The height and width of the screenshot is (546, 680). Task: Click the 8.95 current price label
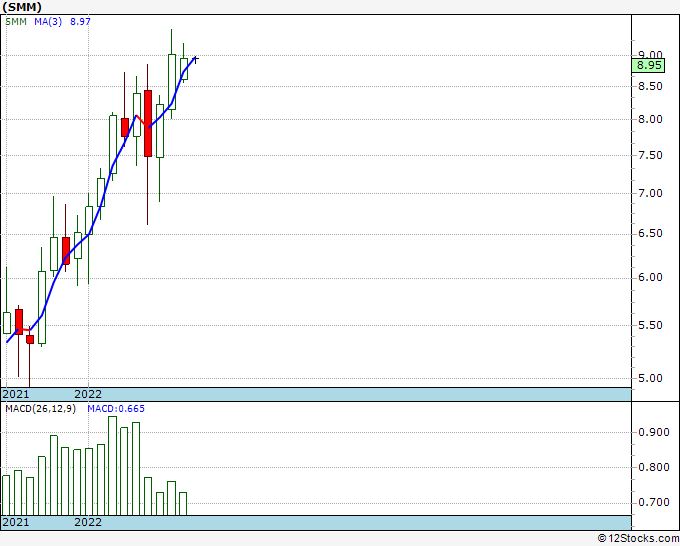(648, 65)
